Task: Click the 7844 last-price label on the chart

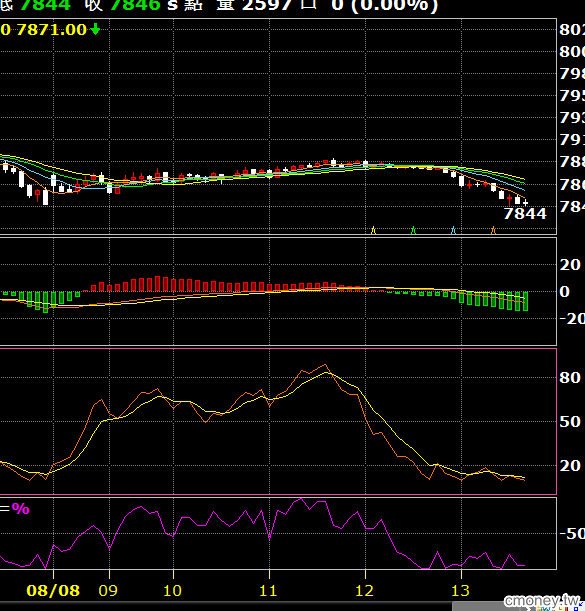Action: (x=525, y=214)
